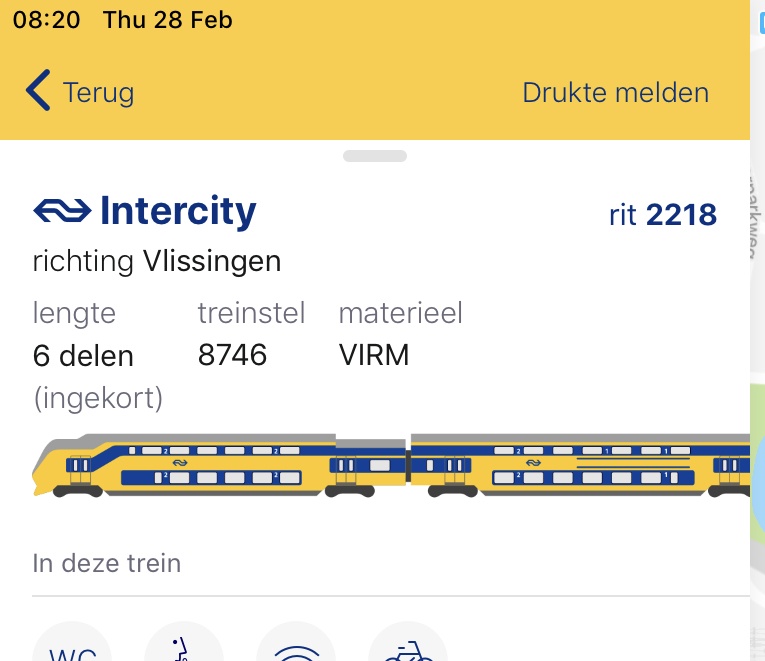Tap ride number rit 2218

pos(662,215)
